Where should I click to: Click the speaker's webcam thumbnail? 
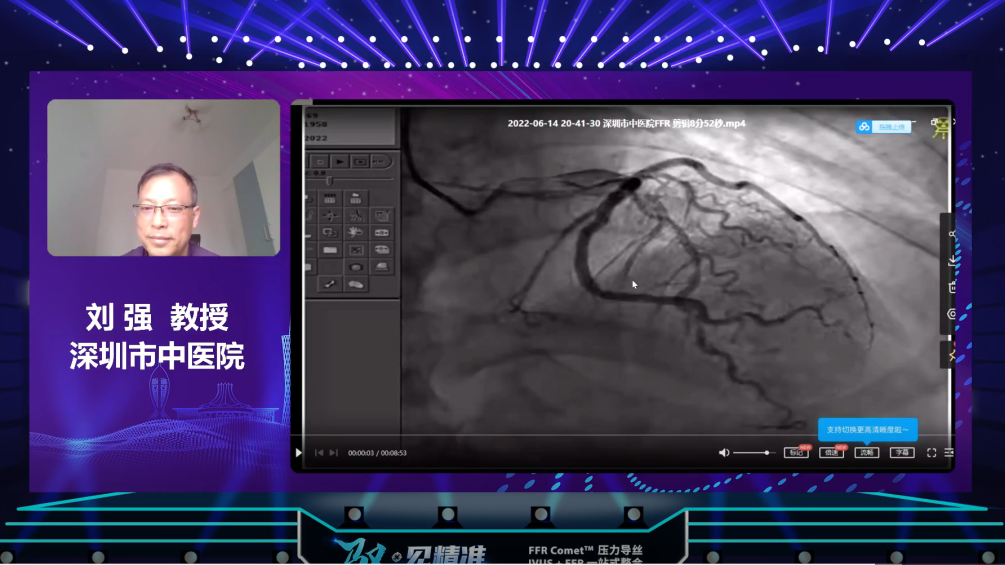tap(163, 177)
